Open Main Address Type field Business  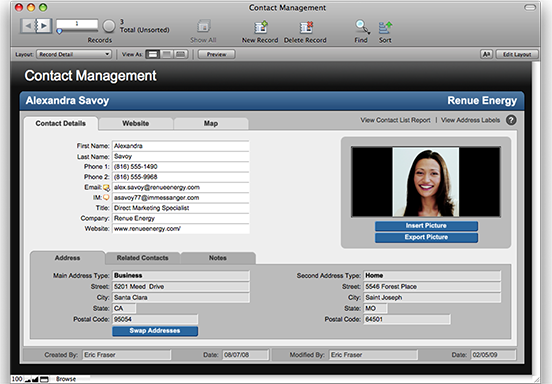click(181, 275)
